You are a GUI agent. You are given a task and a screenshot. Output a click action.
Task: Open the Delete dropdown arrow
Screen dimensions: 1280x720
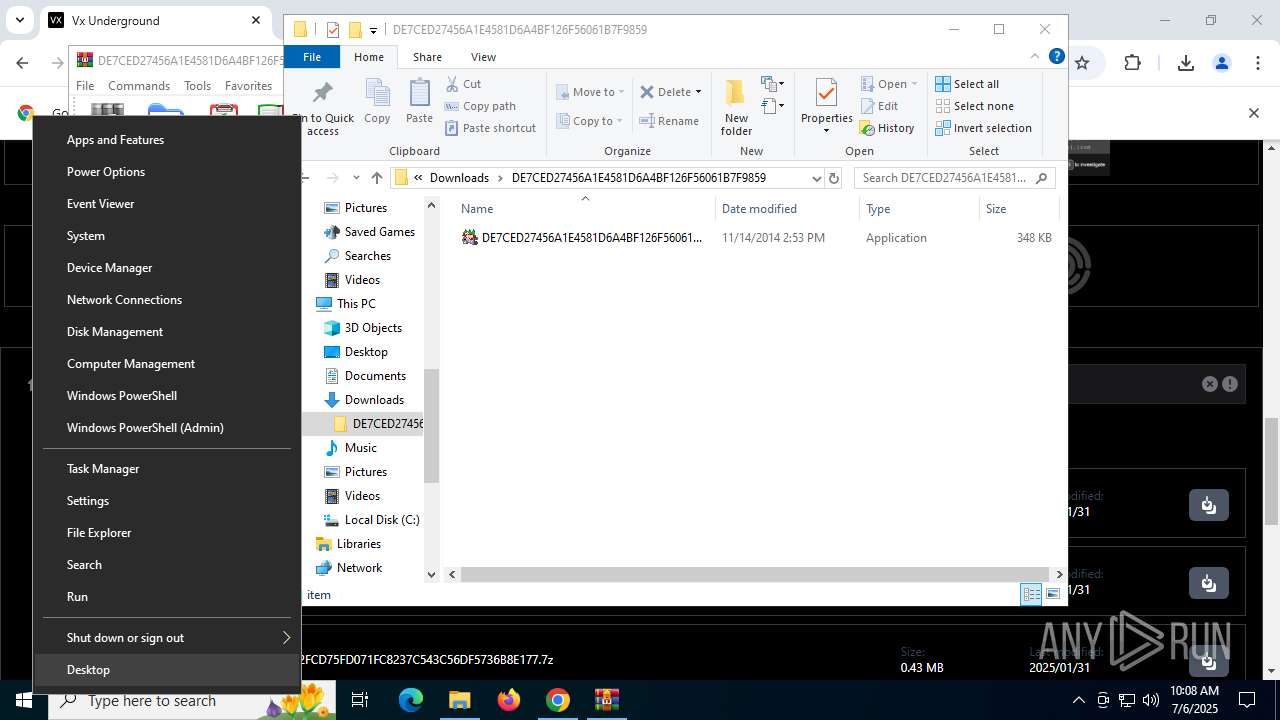point(698,92)
